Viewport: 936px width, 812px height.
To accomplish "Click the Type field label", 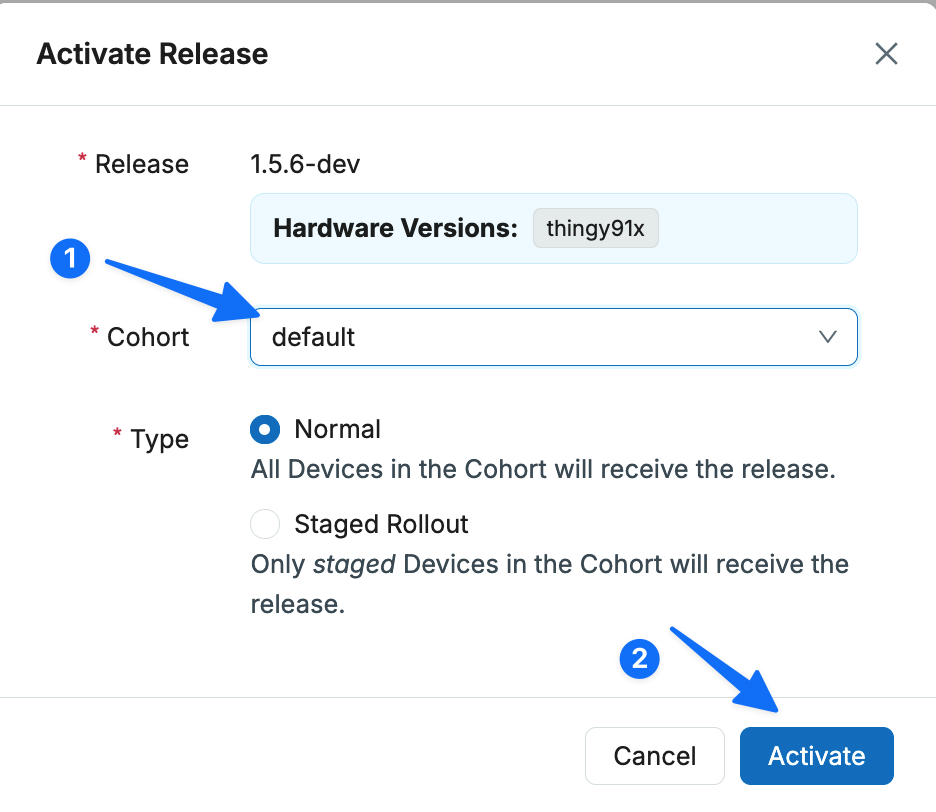I will (x=159, y=439).
